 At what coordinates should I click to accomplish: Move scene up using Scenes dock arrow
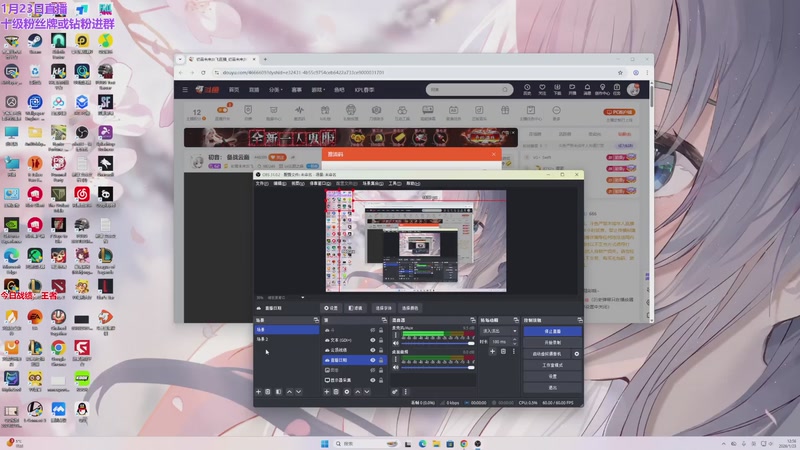289,392
